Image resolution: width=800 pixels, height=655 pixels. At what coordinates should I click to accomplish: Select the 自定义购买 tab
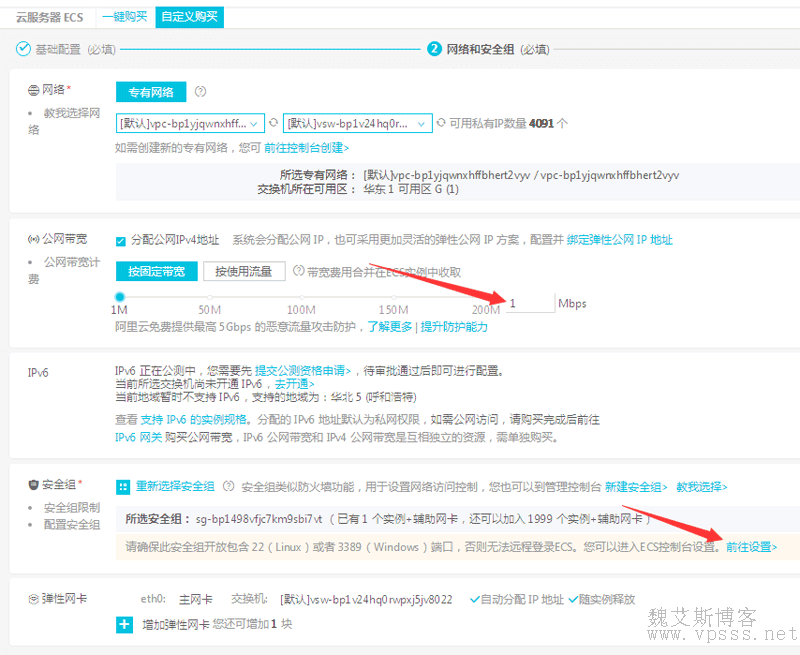[189, 16]
